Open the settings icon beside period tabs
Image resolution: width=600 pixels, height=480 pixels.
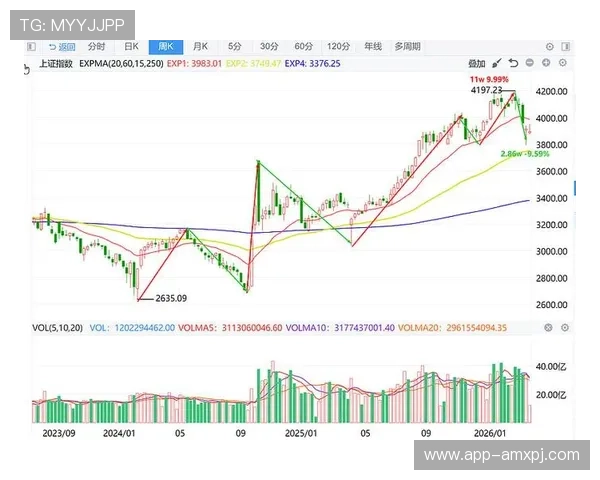[x=549, y=47]
